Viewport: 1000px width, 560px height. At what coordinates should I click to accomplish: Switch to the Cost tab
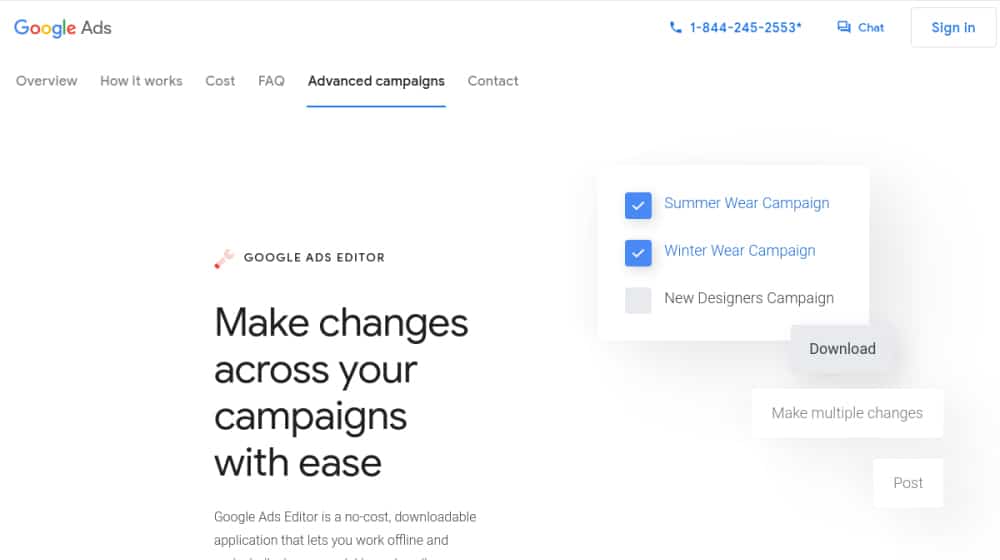pyautogui.click(x=220, y=81)
